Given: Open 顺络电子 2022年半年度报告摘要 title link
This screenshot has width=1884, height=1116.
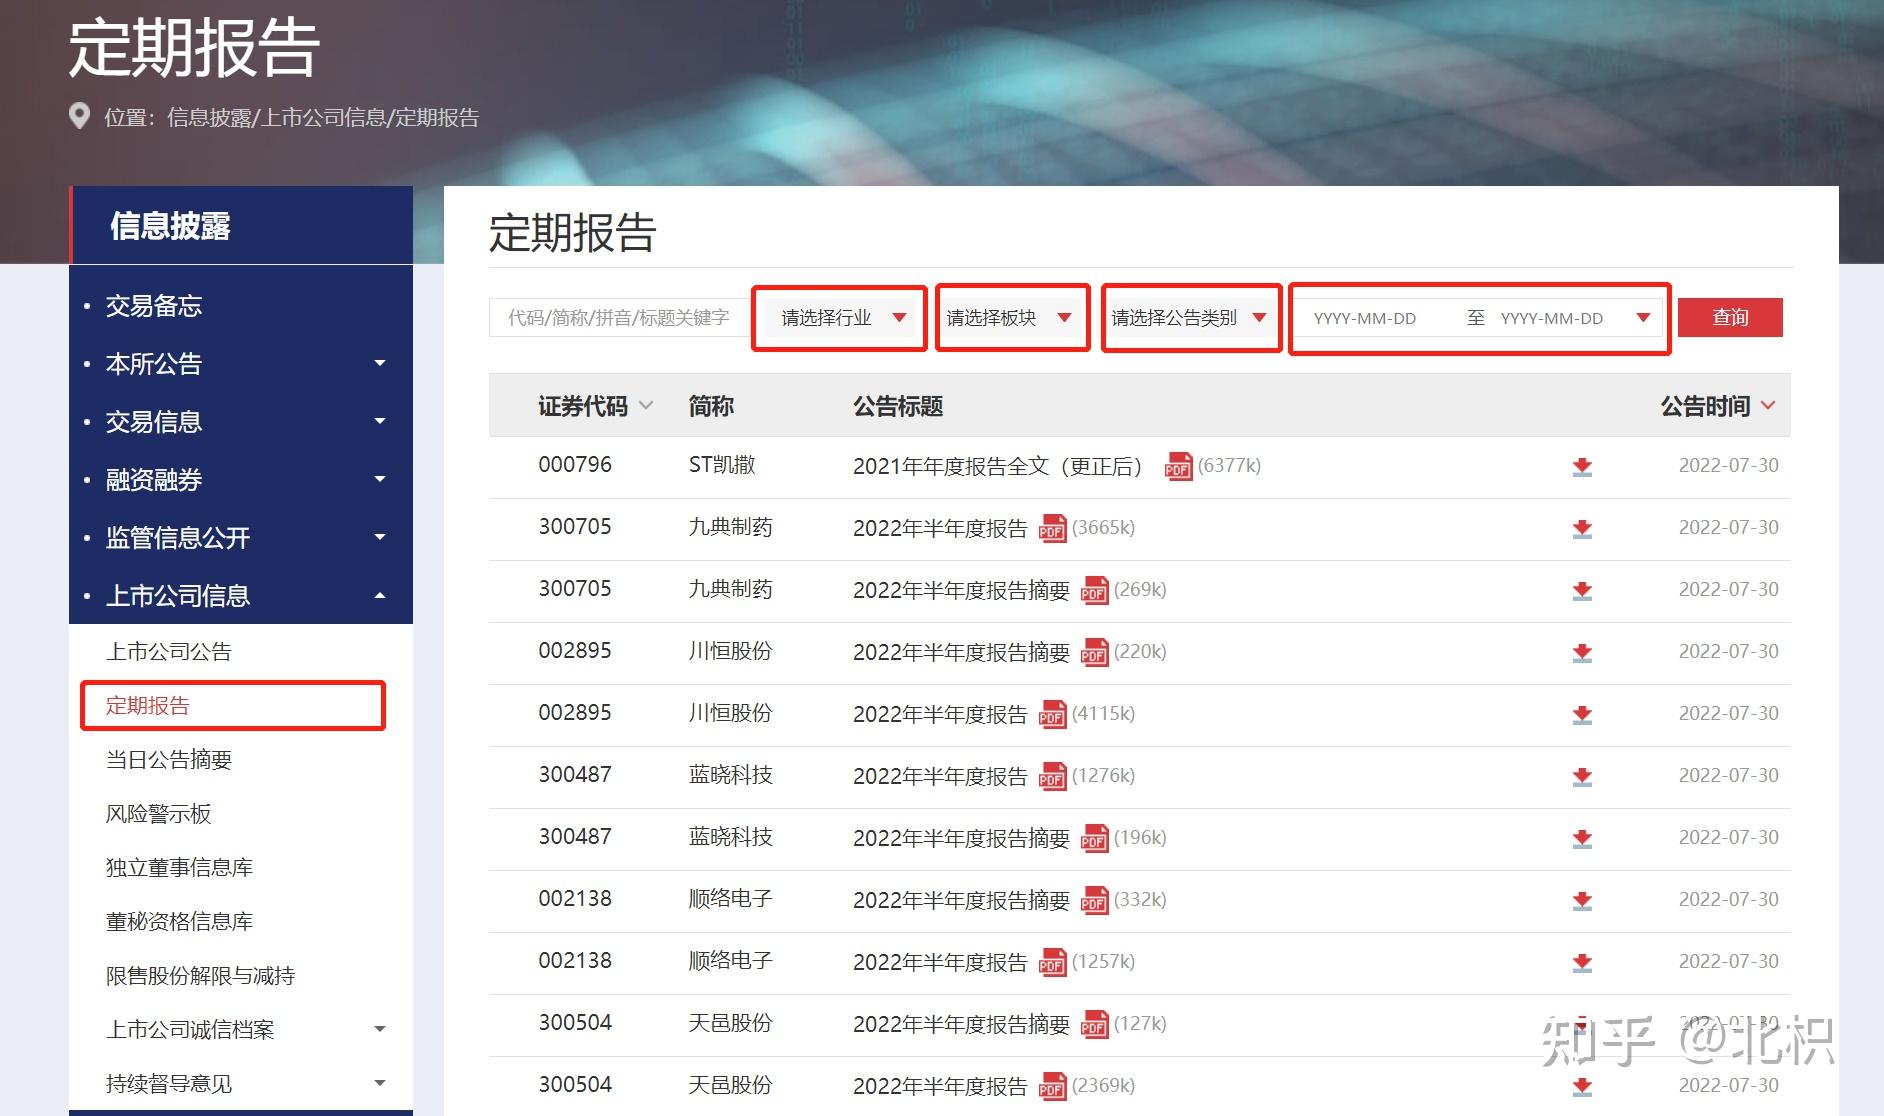Looking at the screenshot, I should coord(961,900).
